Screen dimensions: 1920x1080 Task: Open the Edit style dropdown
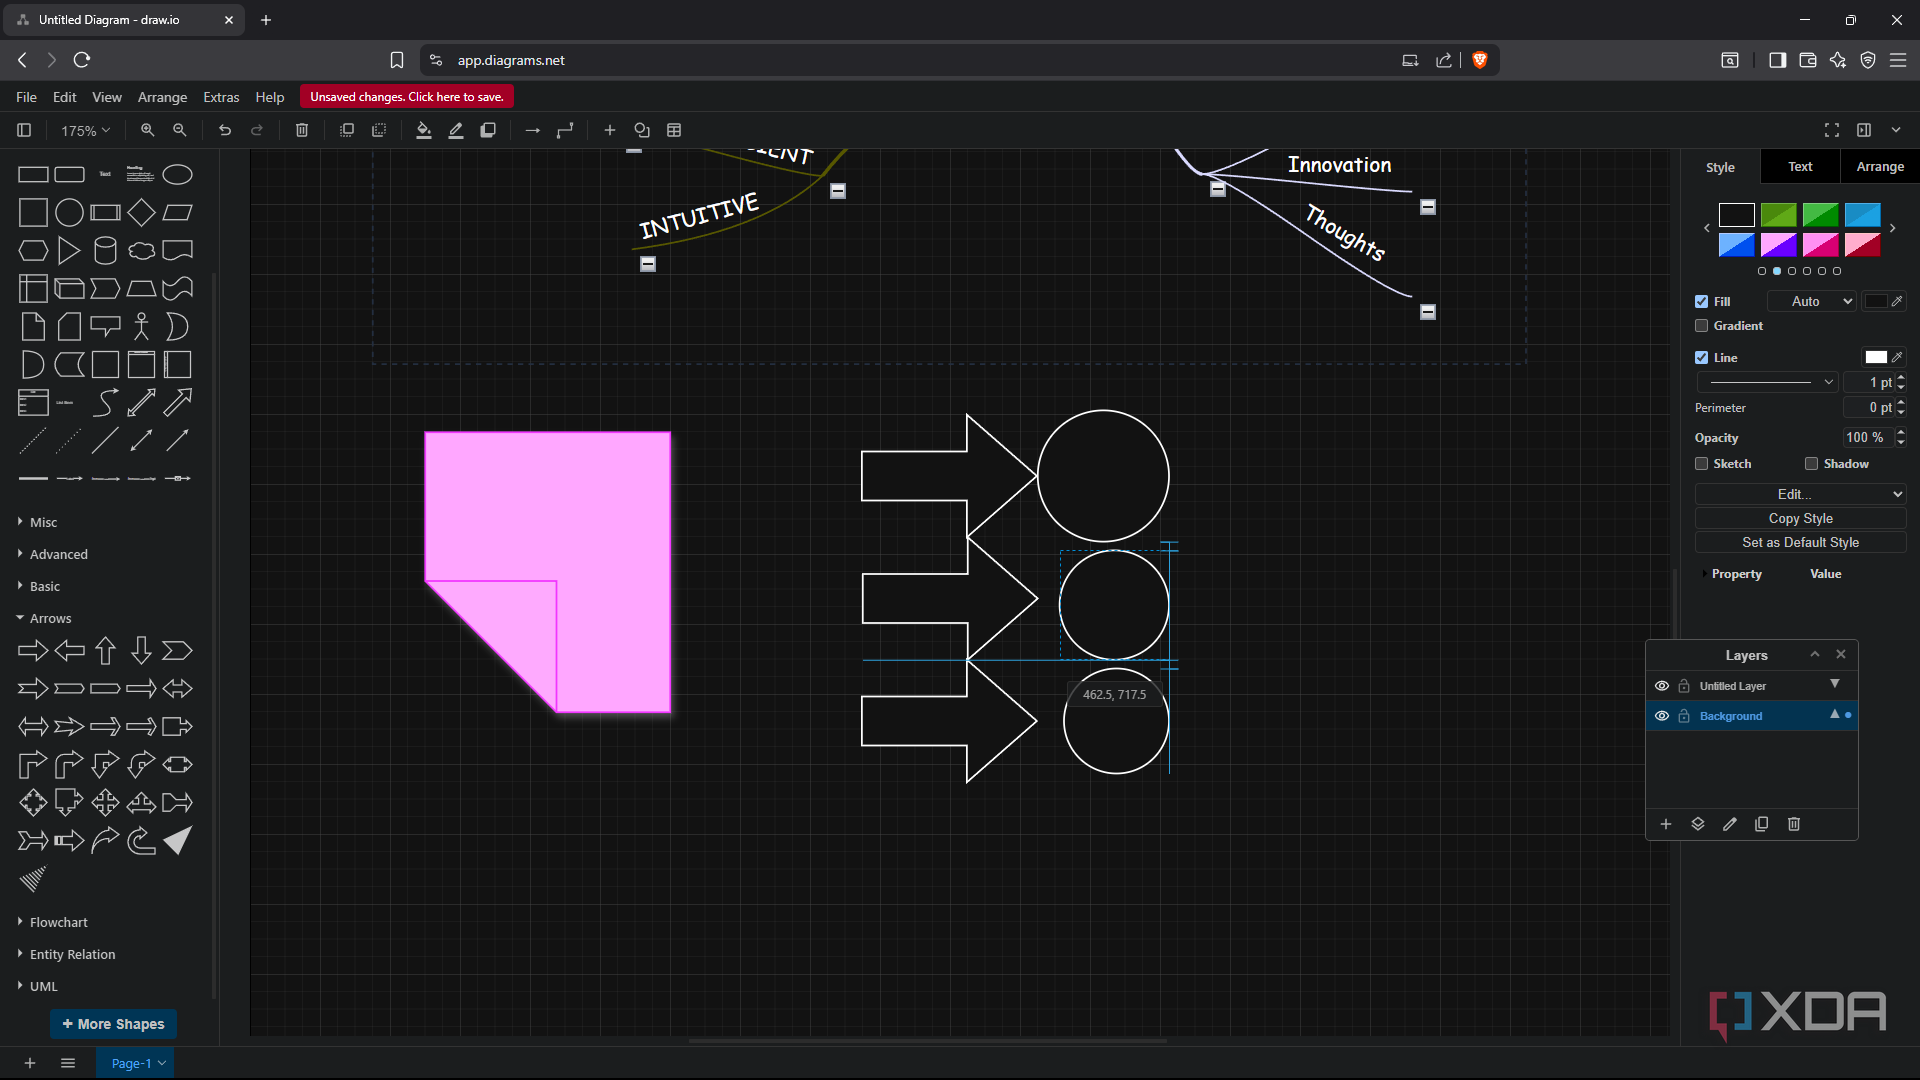click(1800, 494)
